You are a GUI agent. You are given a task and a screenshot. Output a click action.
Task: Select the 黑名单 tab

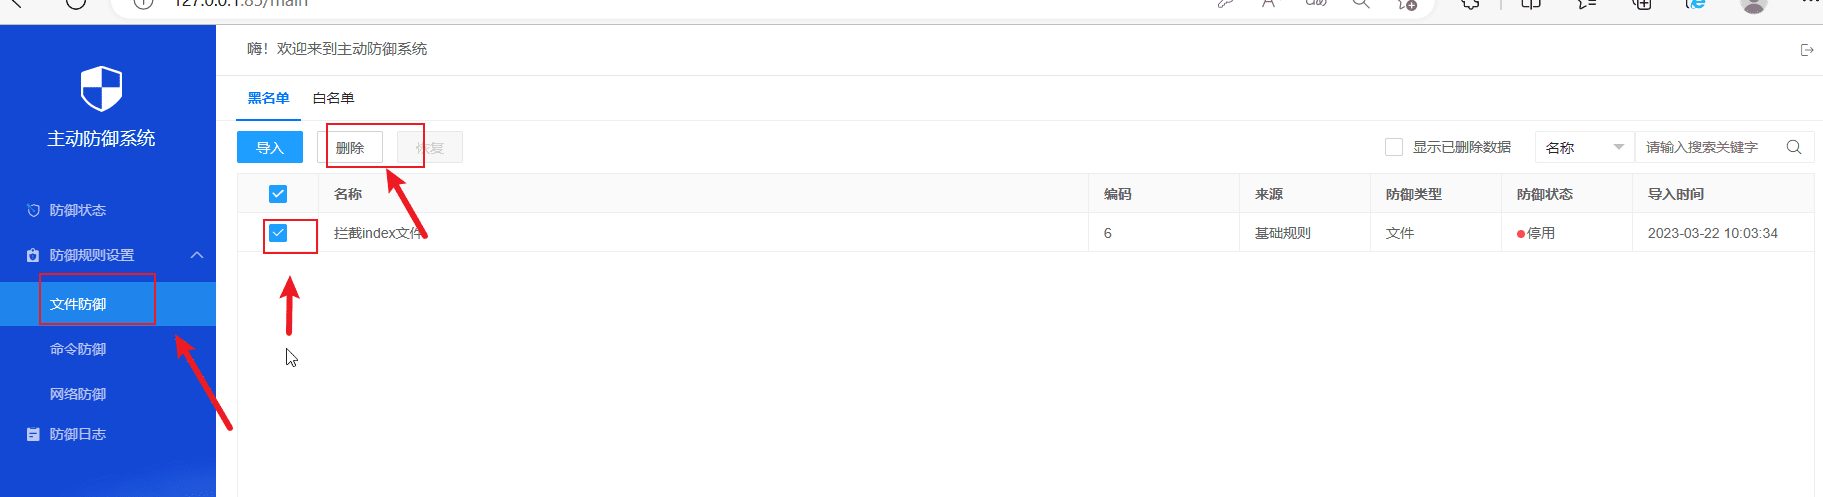pos(268,98)
